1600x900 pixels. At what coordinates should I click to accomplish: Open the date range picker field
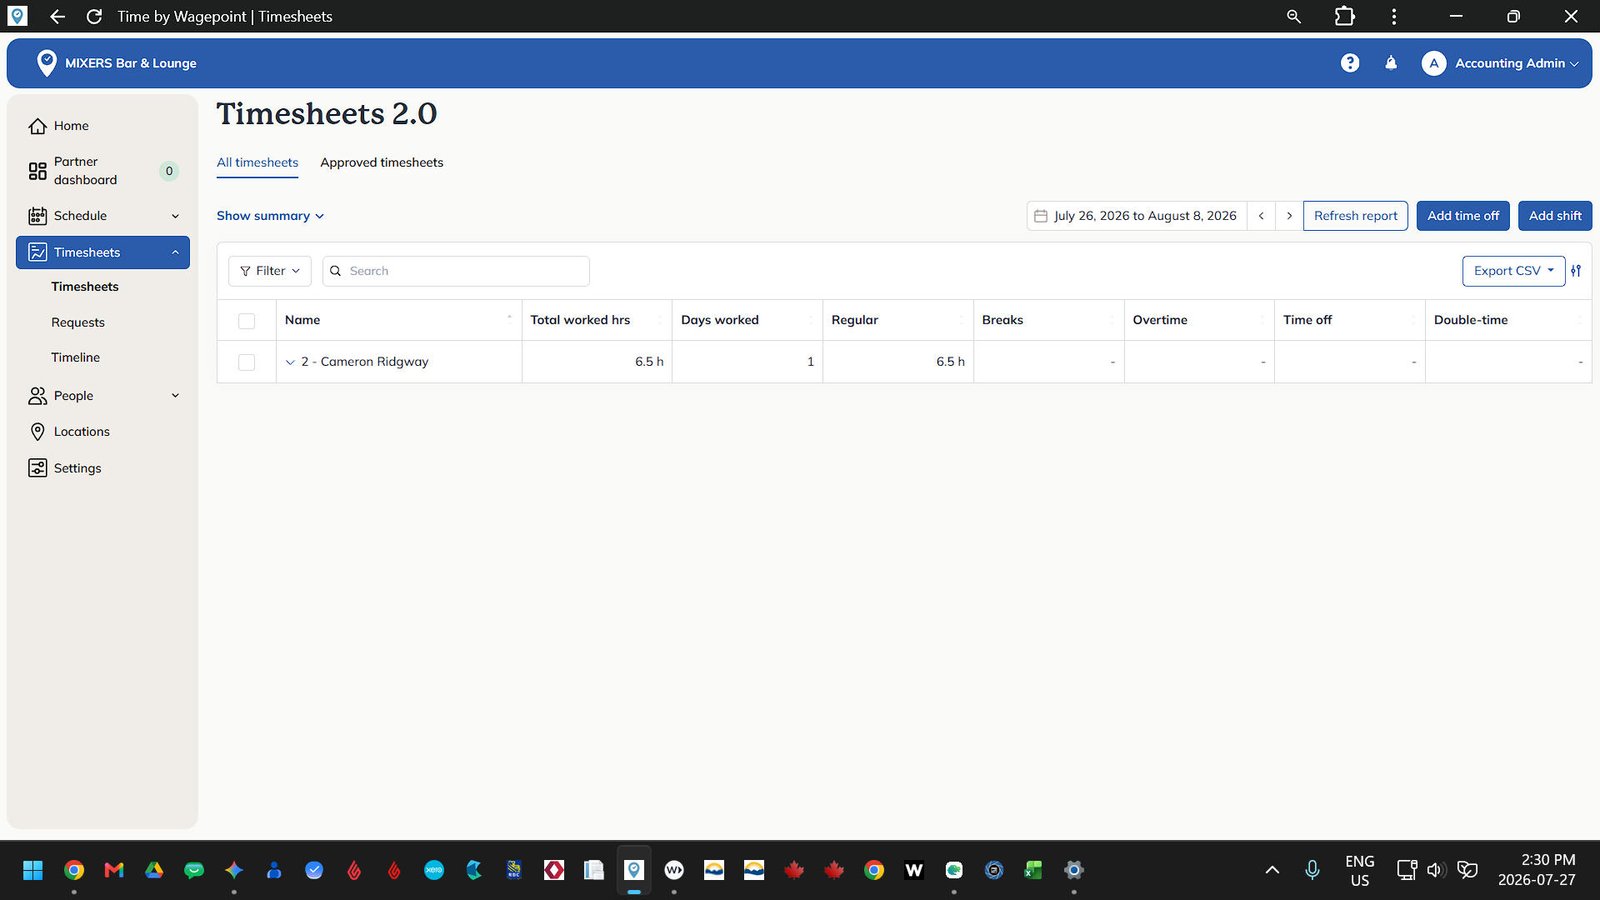point(1136,216)
